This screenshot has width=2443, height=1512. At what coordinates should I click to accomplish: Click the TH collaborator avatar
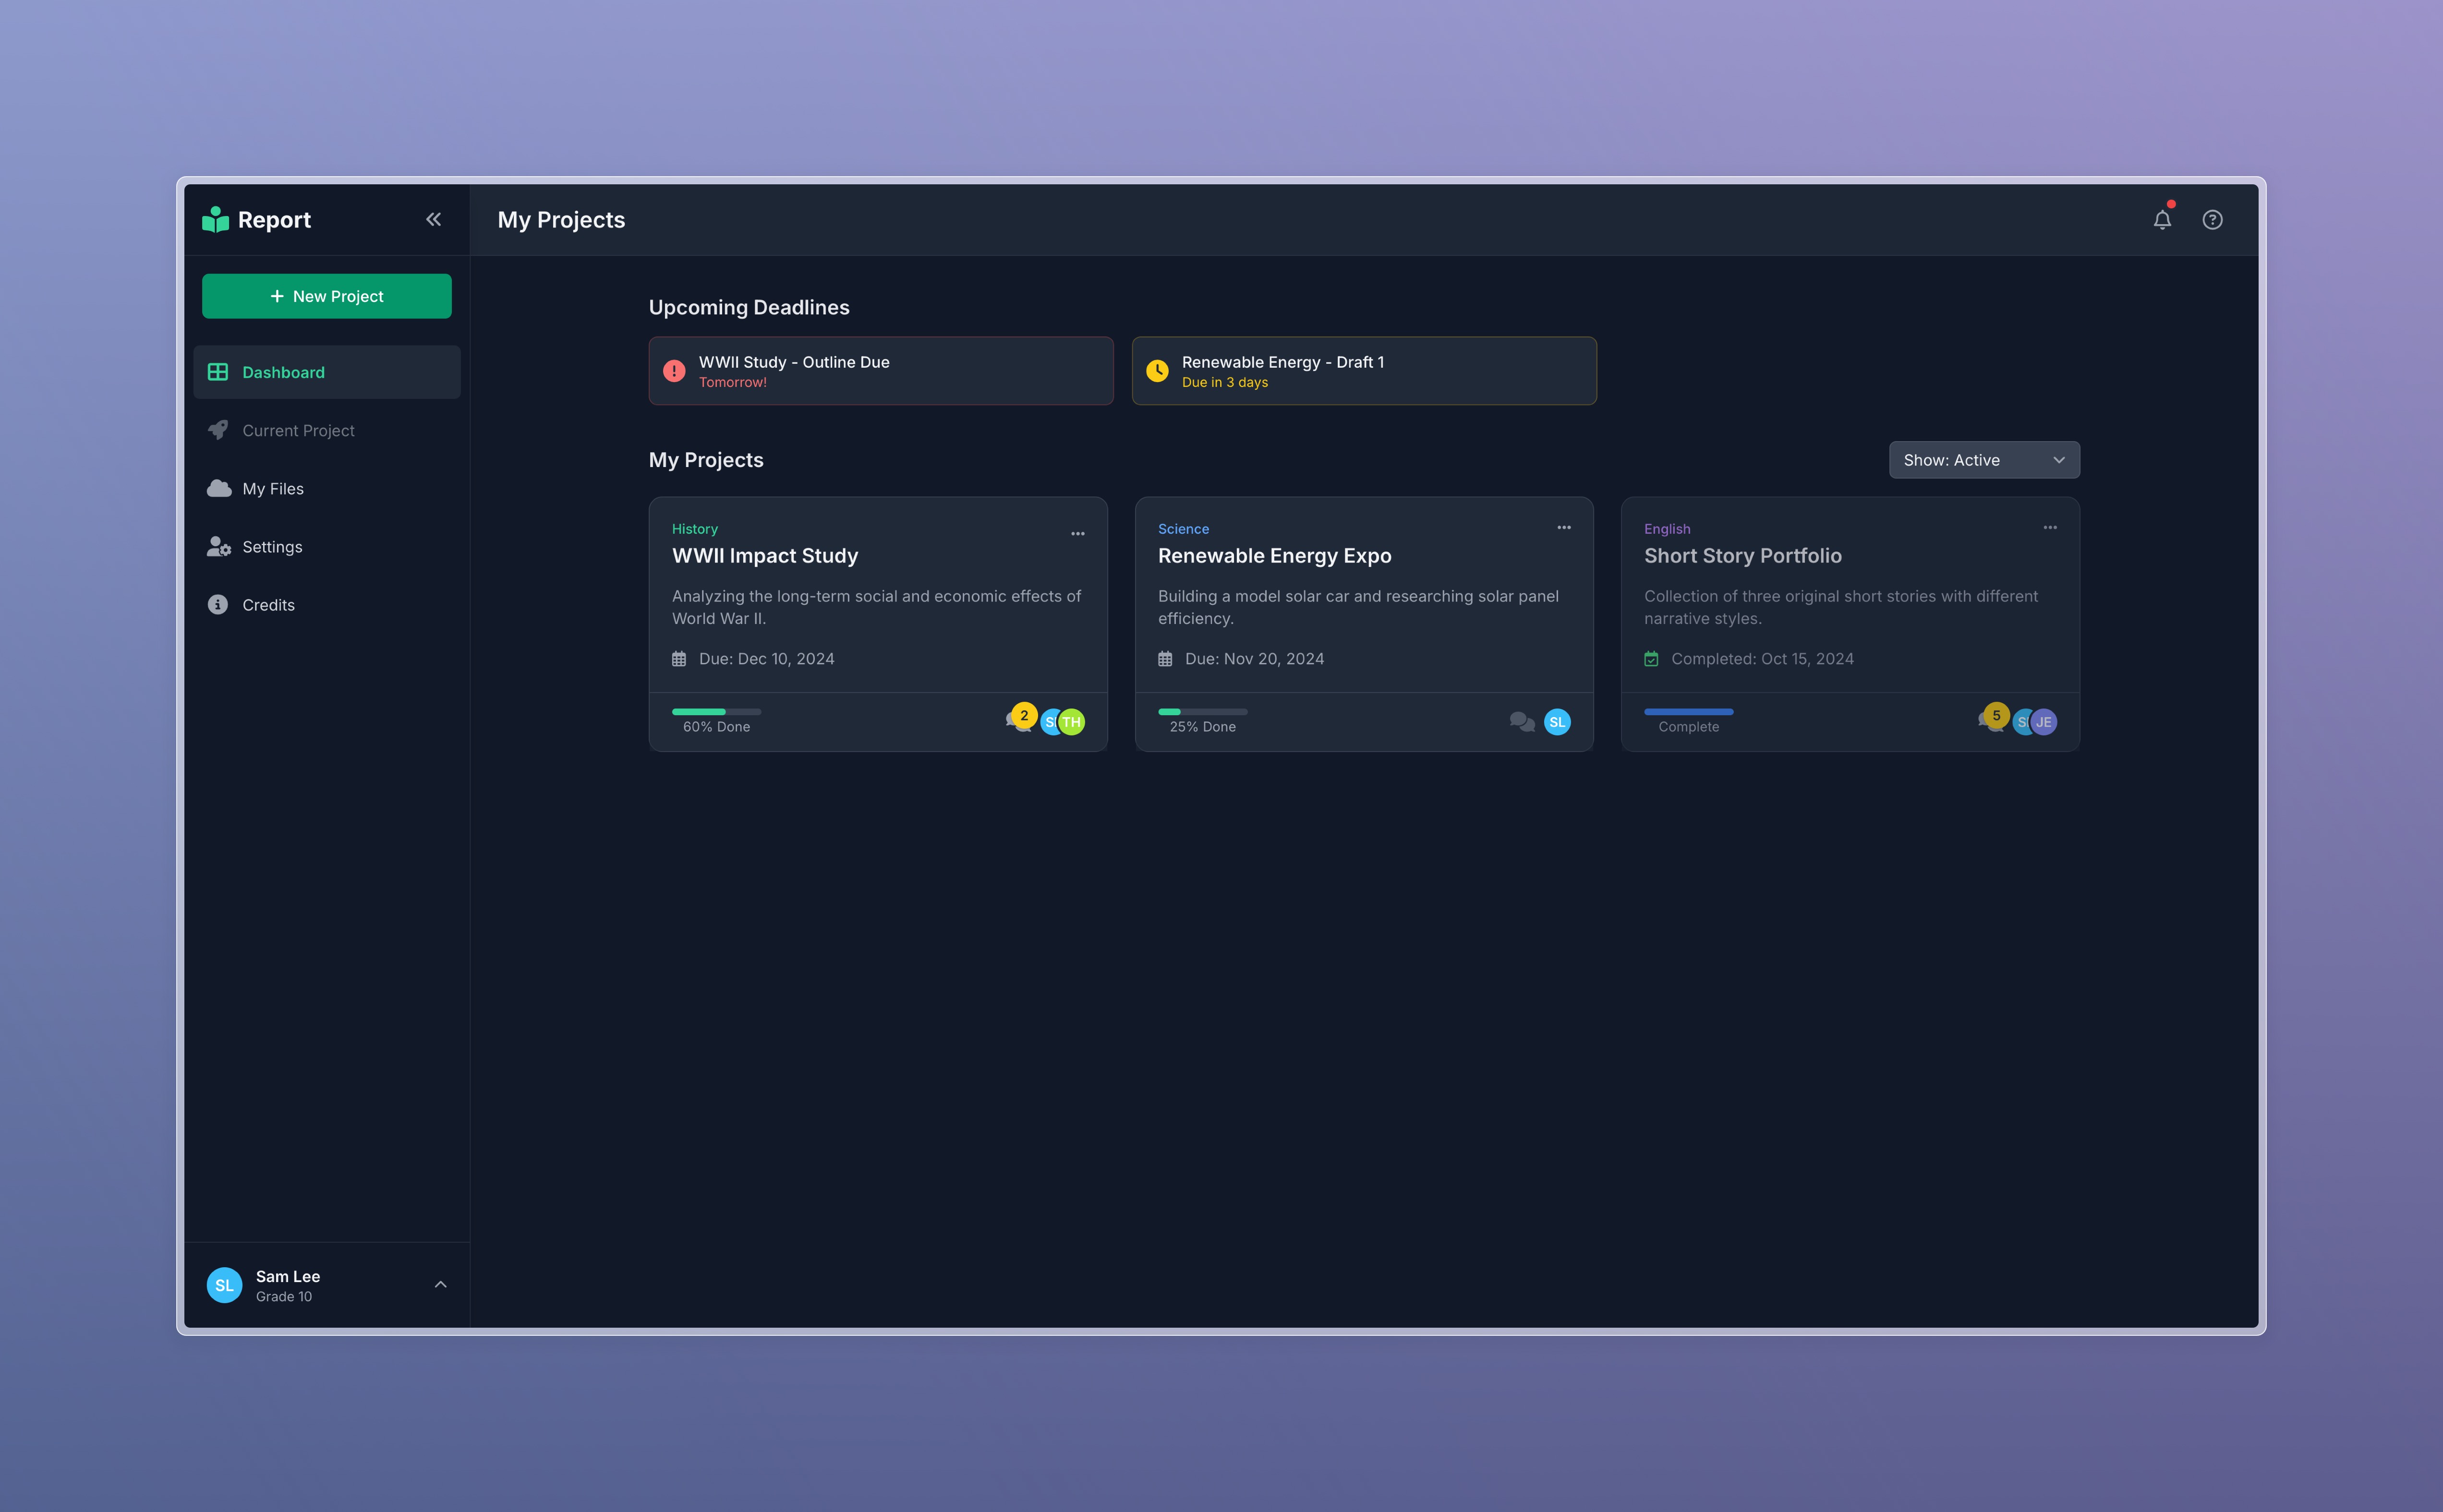[1073, 722]
